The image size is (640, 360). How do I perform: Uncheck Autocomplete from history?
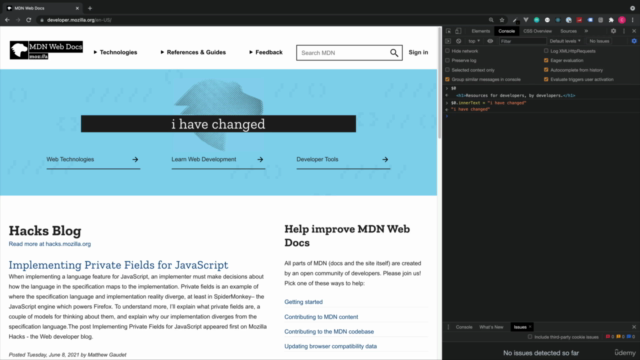point(546,70)
